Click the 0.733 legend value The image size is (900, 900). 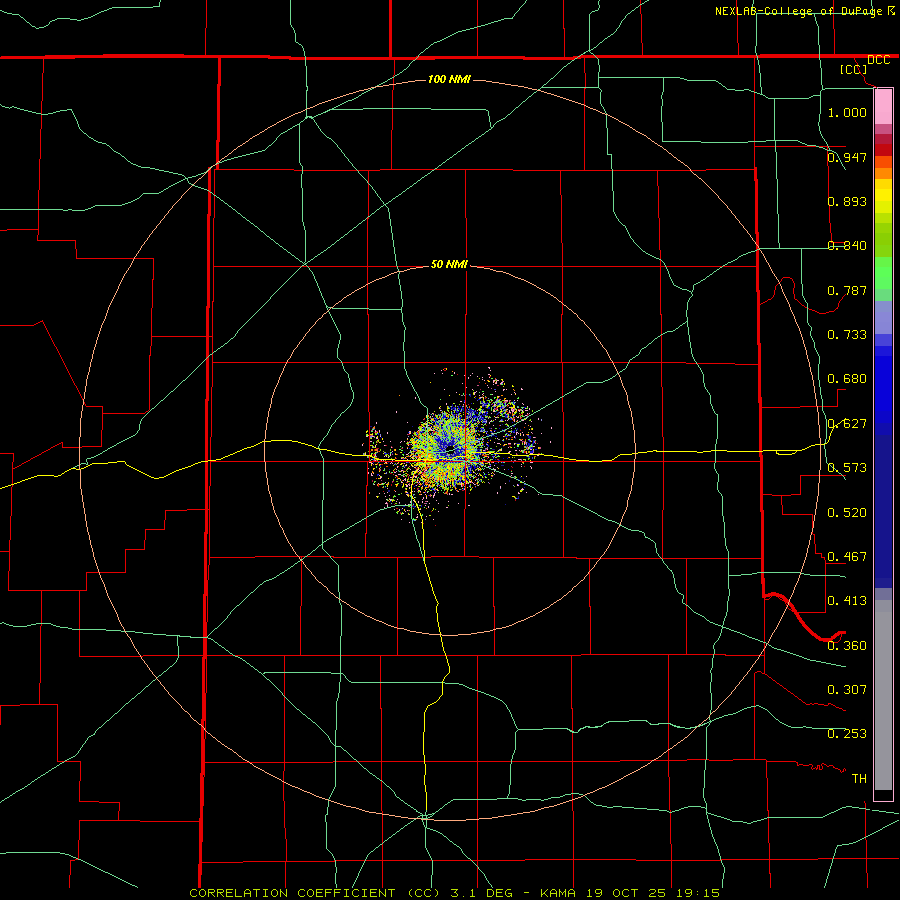(x=847, y=335)
